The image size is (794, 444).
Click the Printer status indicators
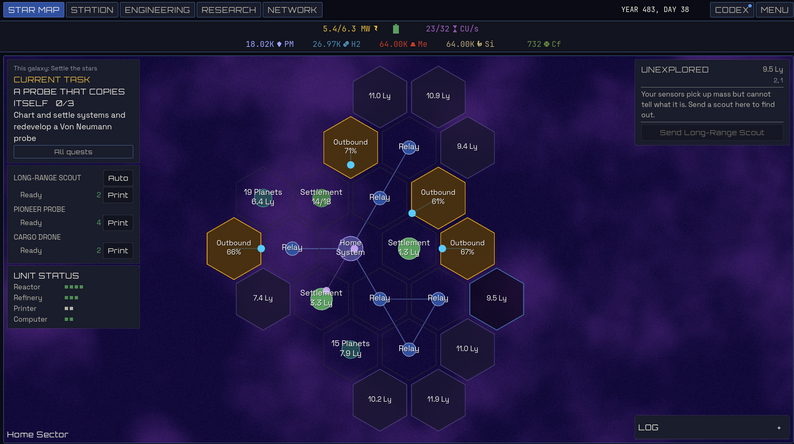click(x=69, y=308)
